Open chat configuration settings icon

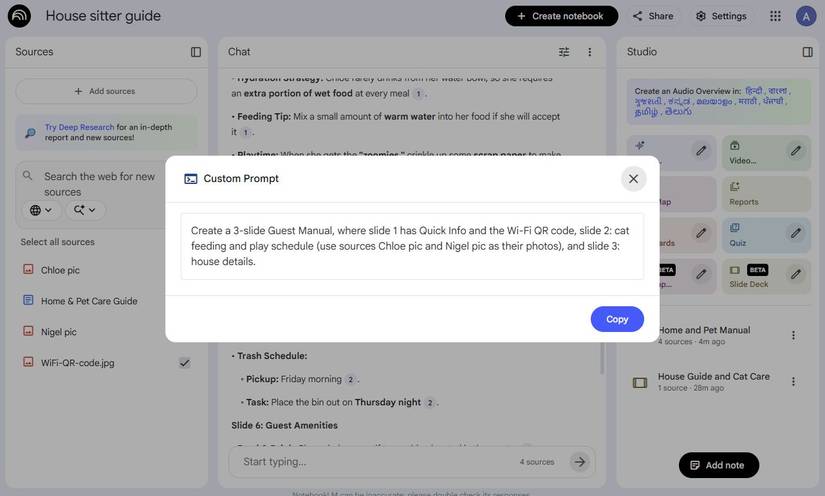tap(564, 52)
